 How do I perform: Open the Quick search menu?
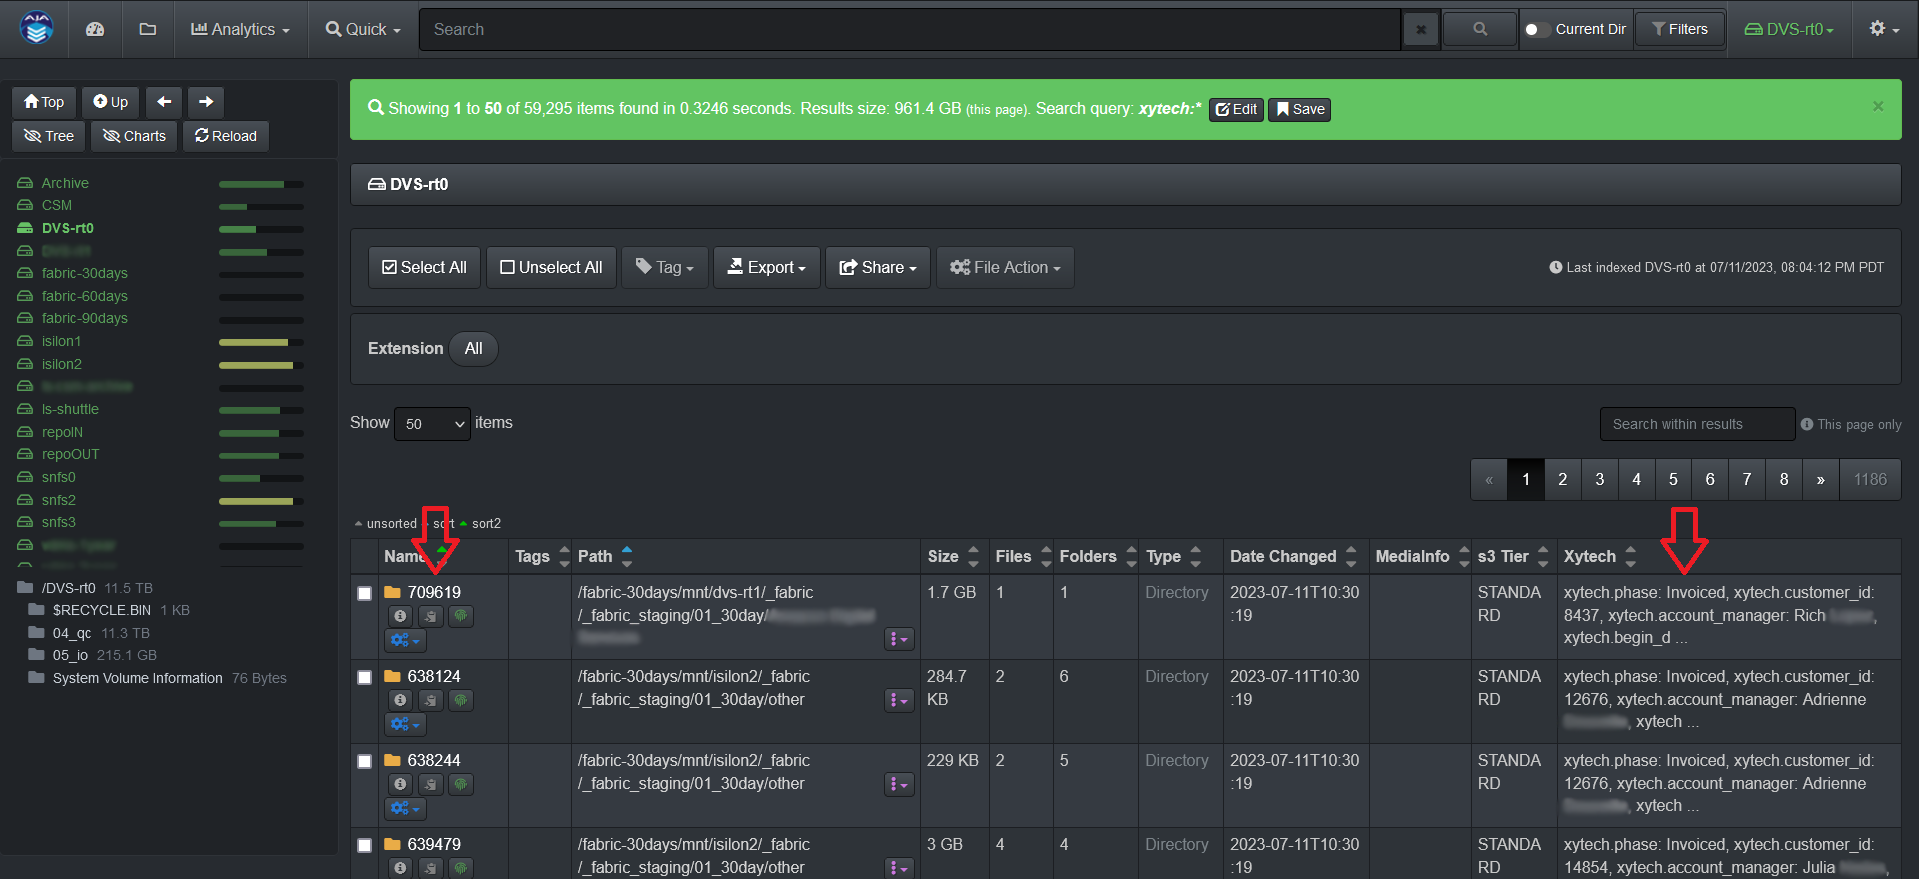(x=363, y=30)
